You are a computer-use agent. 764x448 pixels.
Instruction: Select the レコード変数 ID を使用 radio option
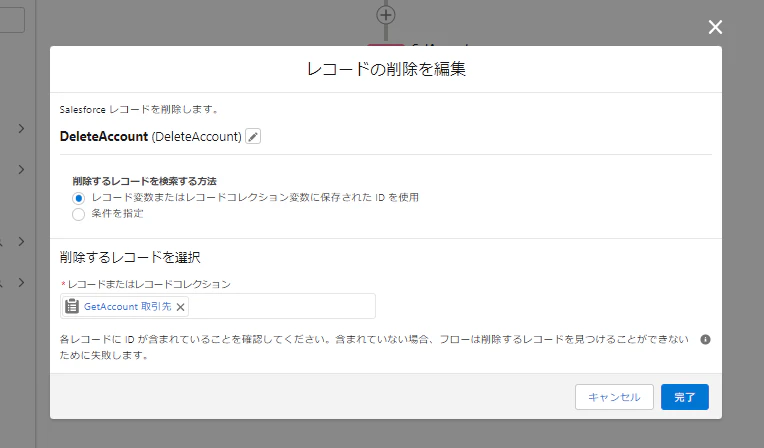pos(78,198)
